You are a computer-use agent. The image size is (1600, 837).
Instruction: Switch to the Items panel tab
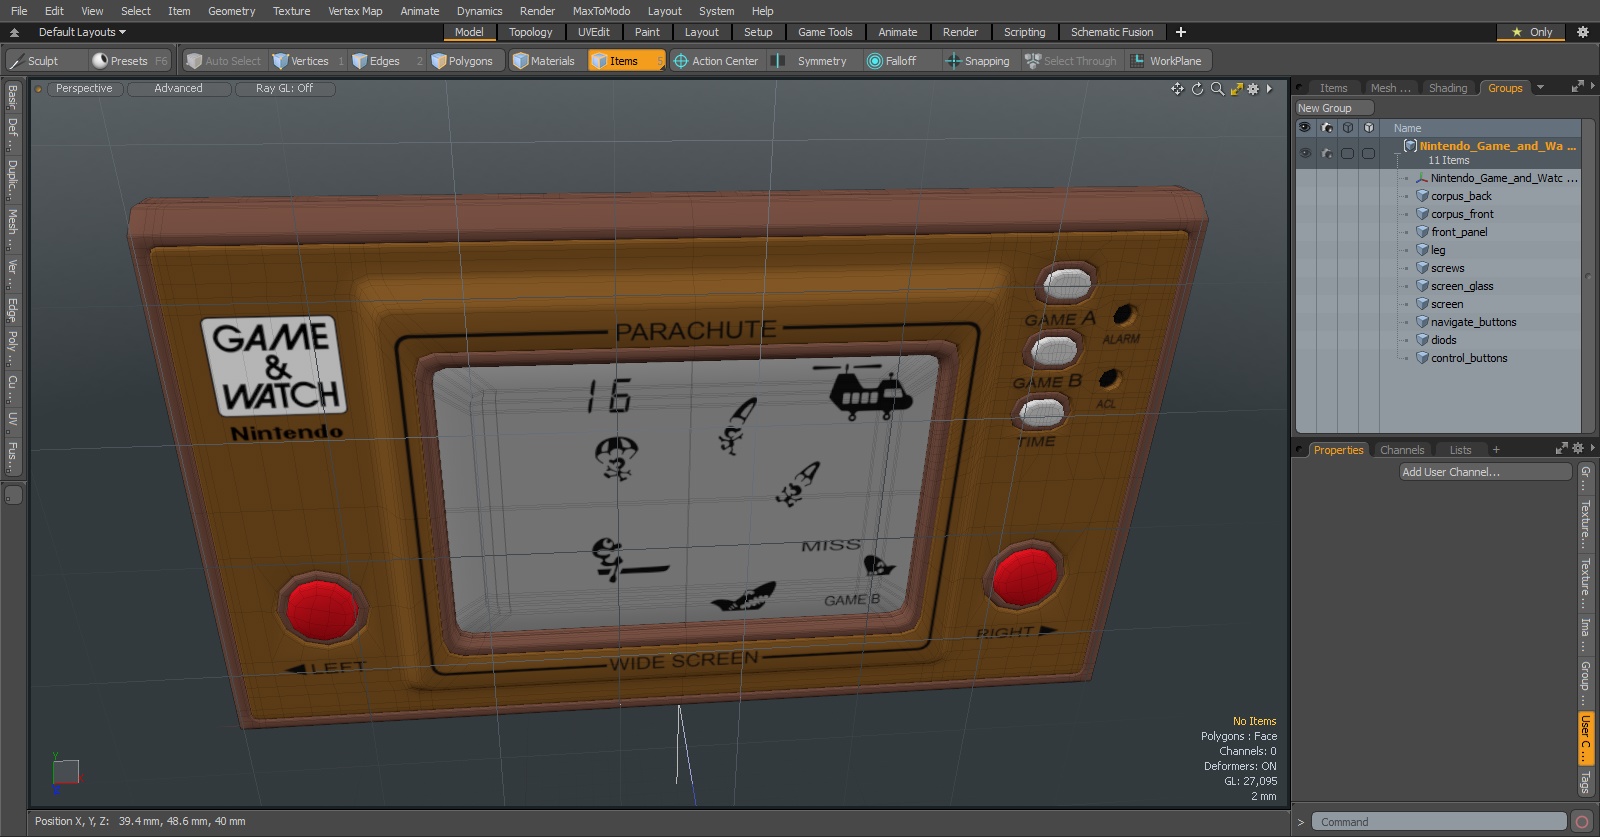1333,88
